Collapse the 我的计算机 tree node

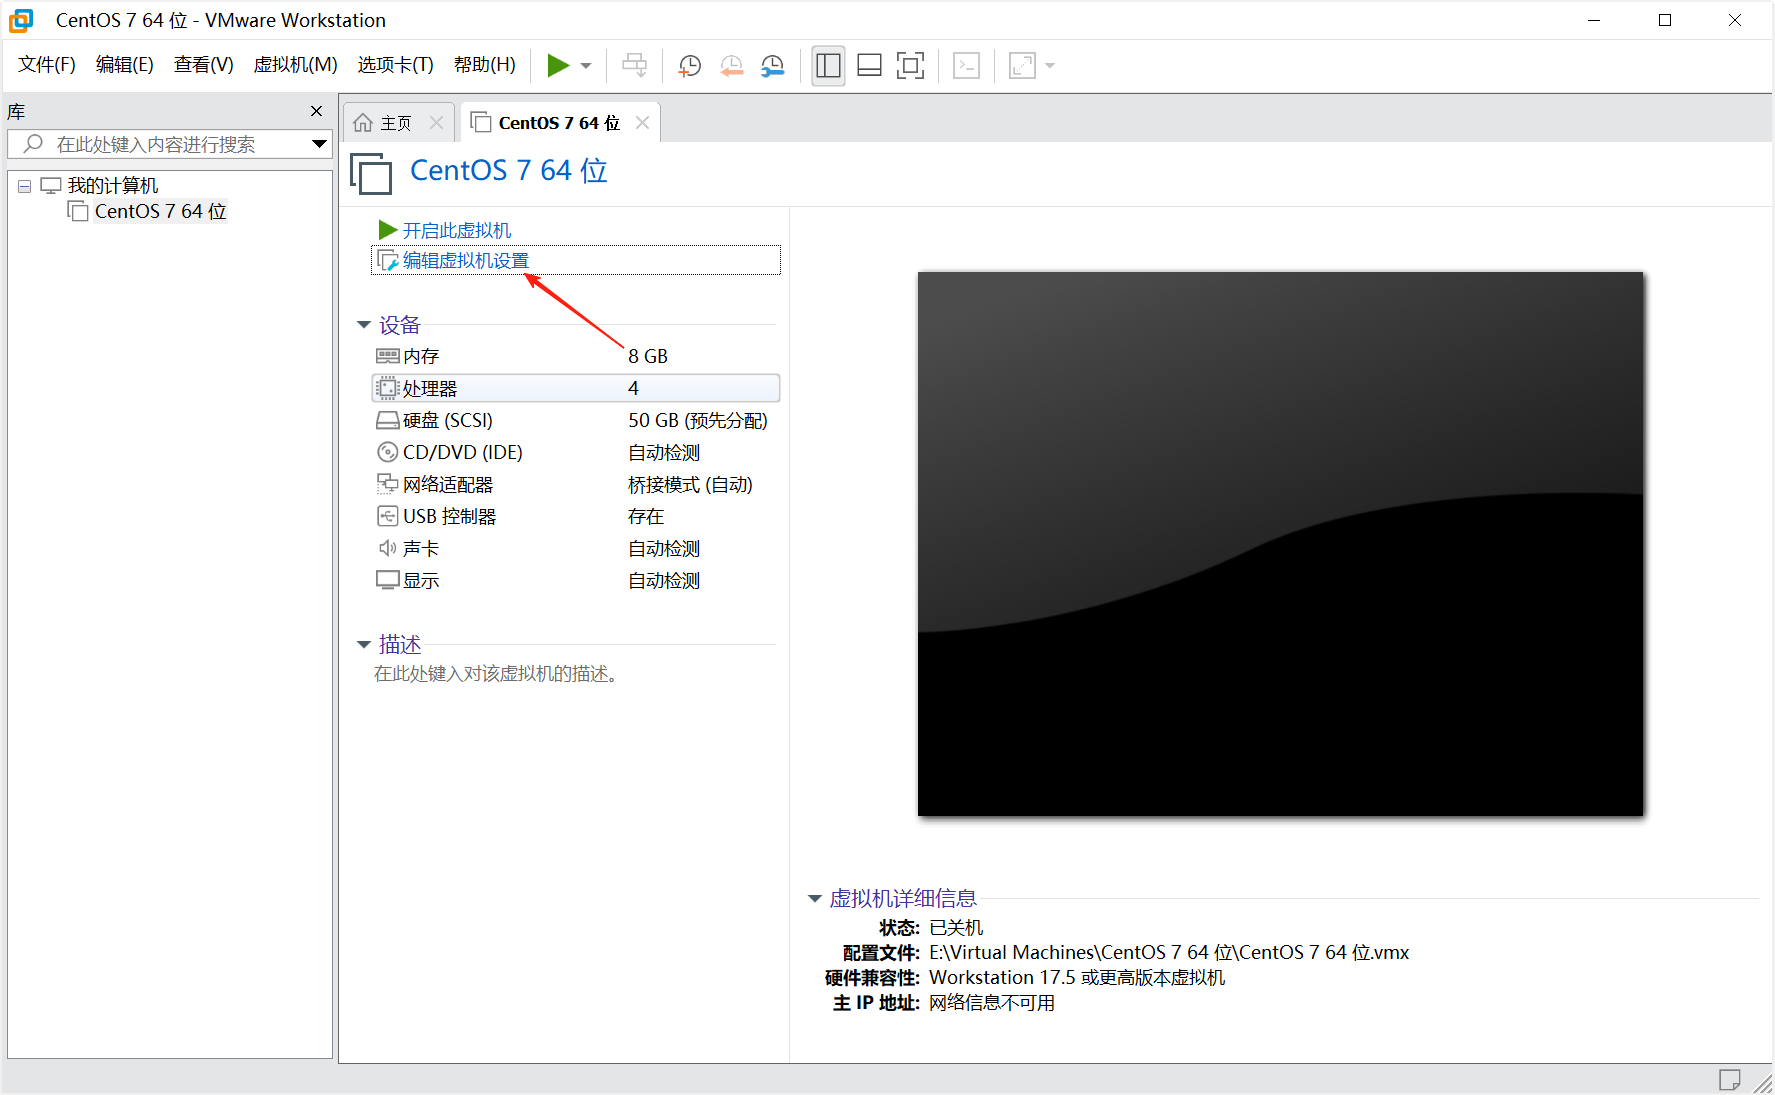(x=24, y=186)
